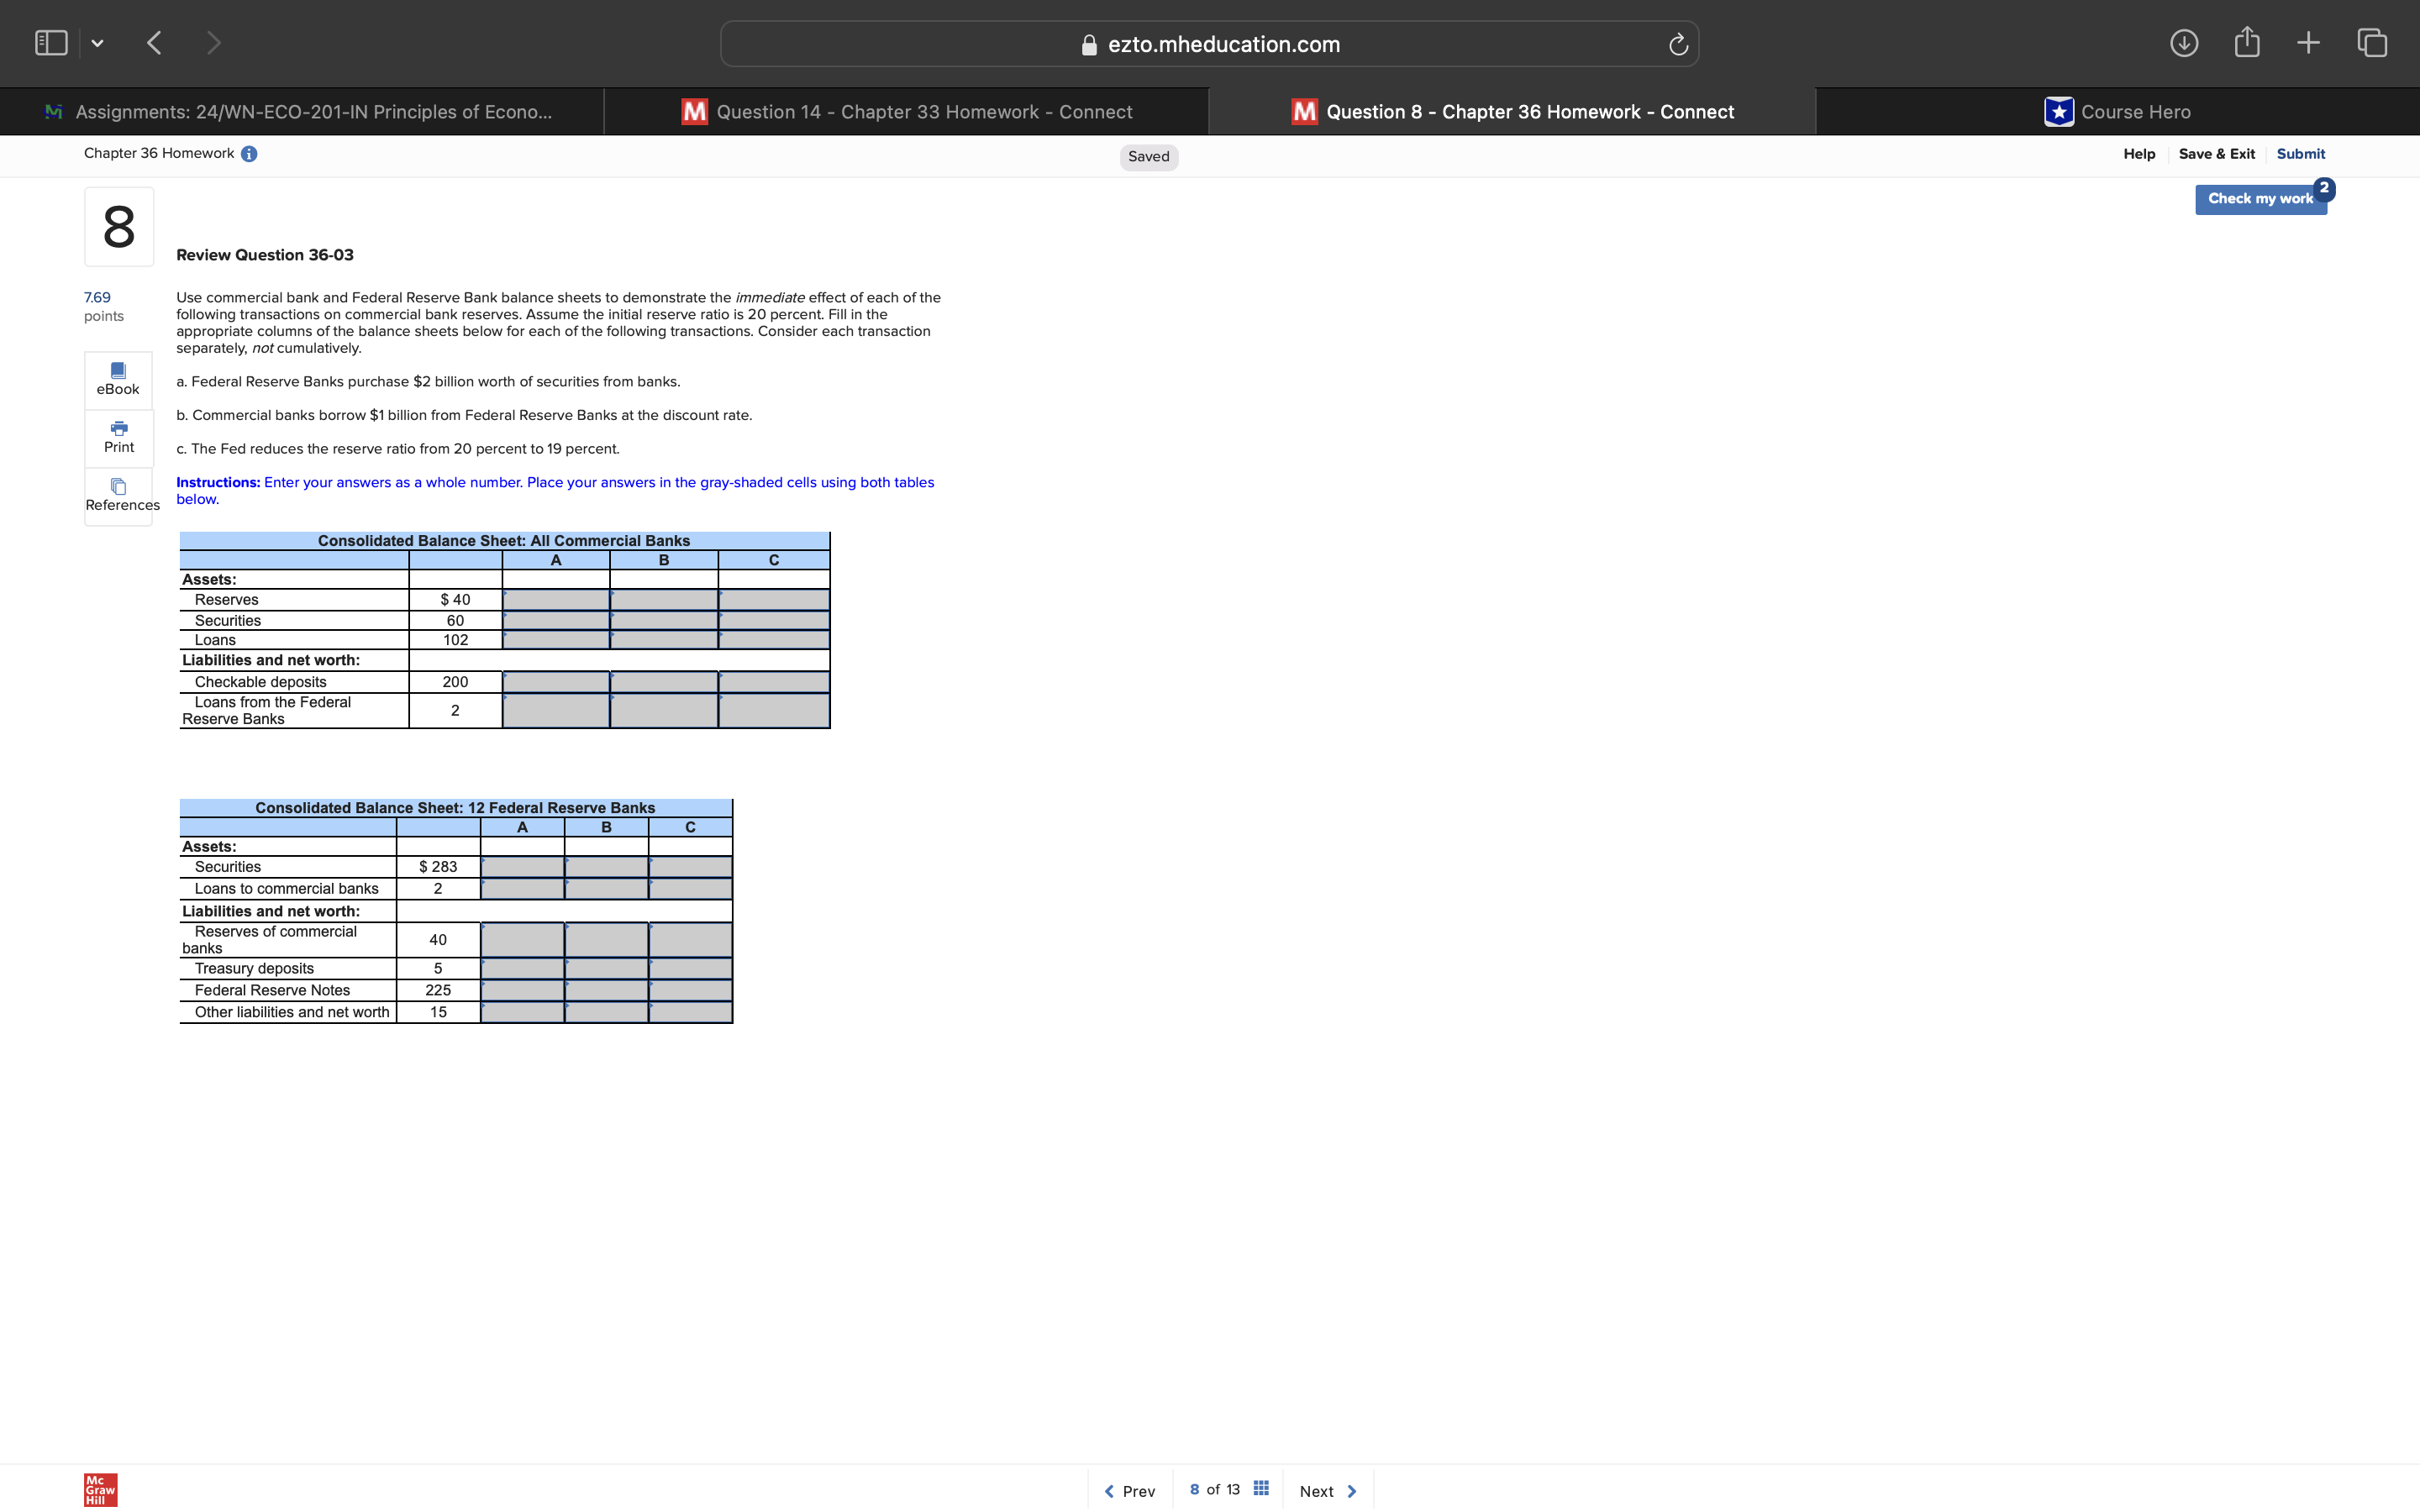This screenshot has height=1512, width=2420.
Task: Open the question navigation grid next to '8 of 13'
Action: click(x=1261, y=1488)
